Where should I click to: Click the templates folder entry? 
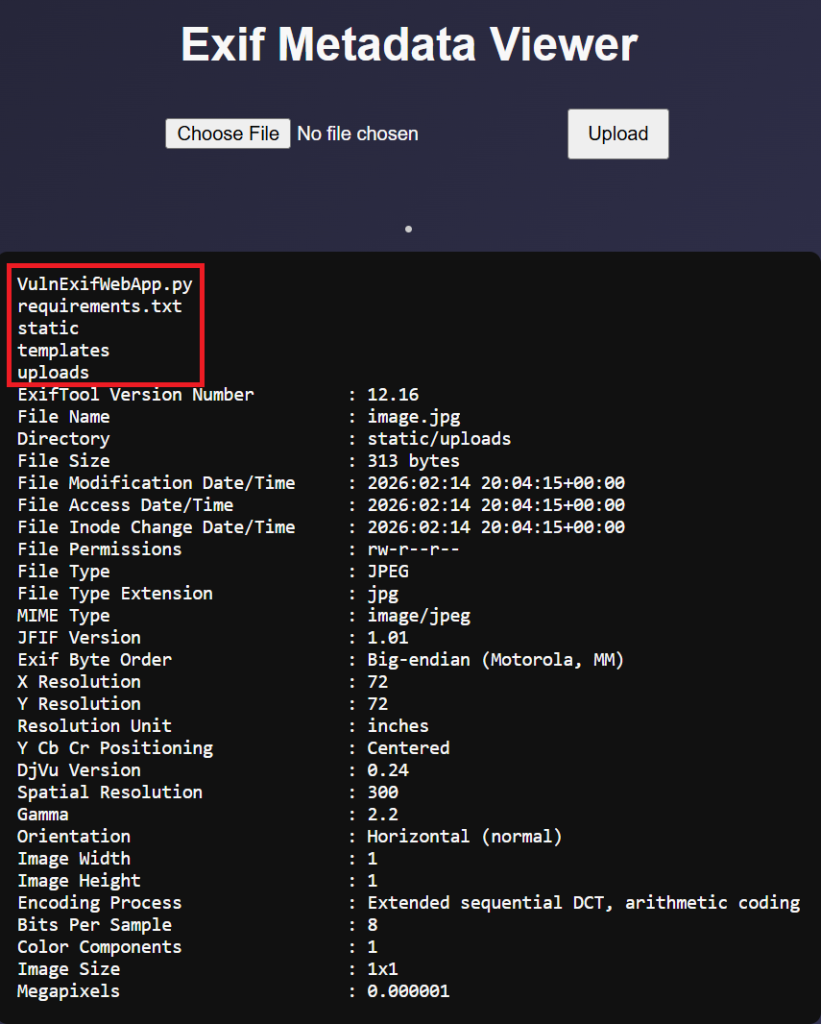click(x=62, y=350)
